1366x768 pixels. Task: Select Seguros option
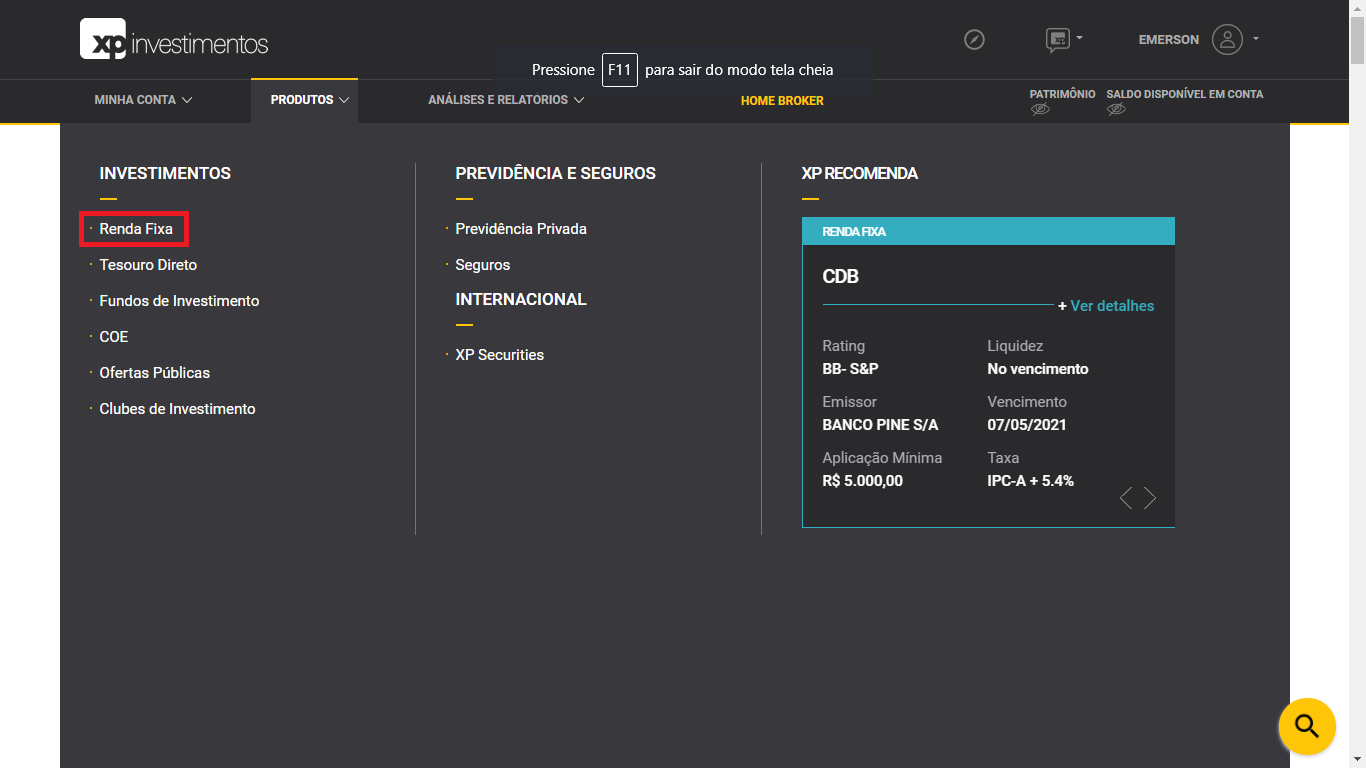(483, 265)
